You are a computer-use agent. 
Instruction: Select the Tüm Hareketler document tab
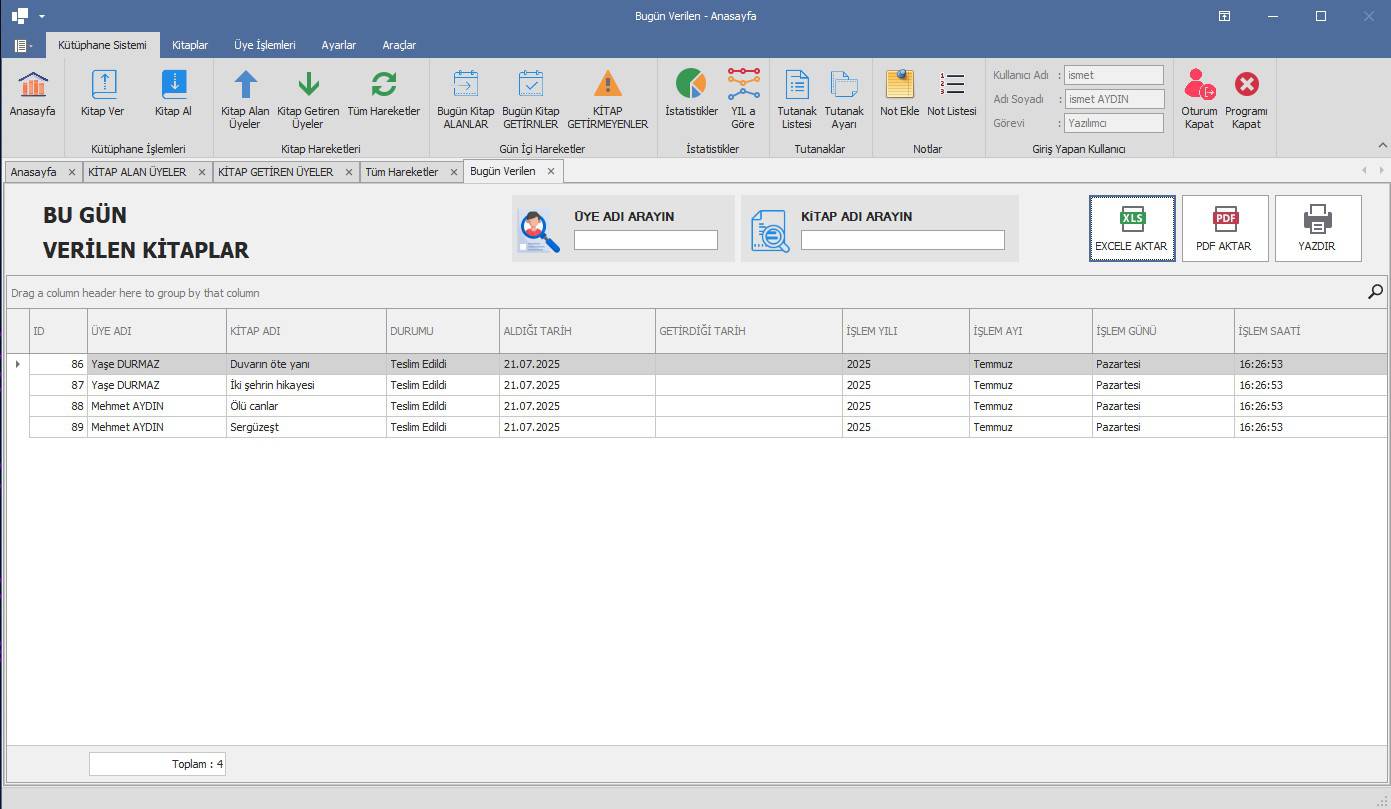(401, 172)
